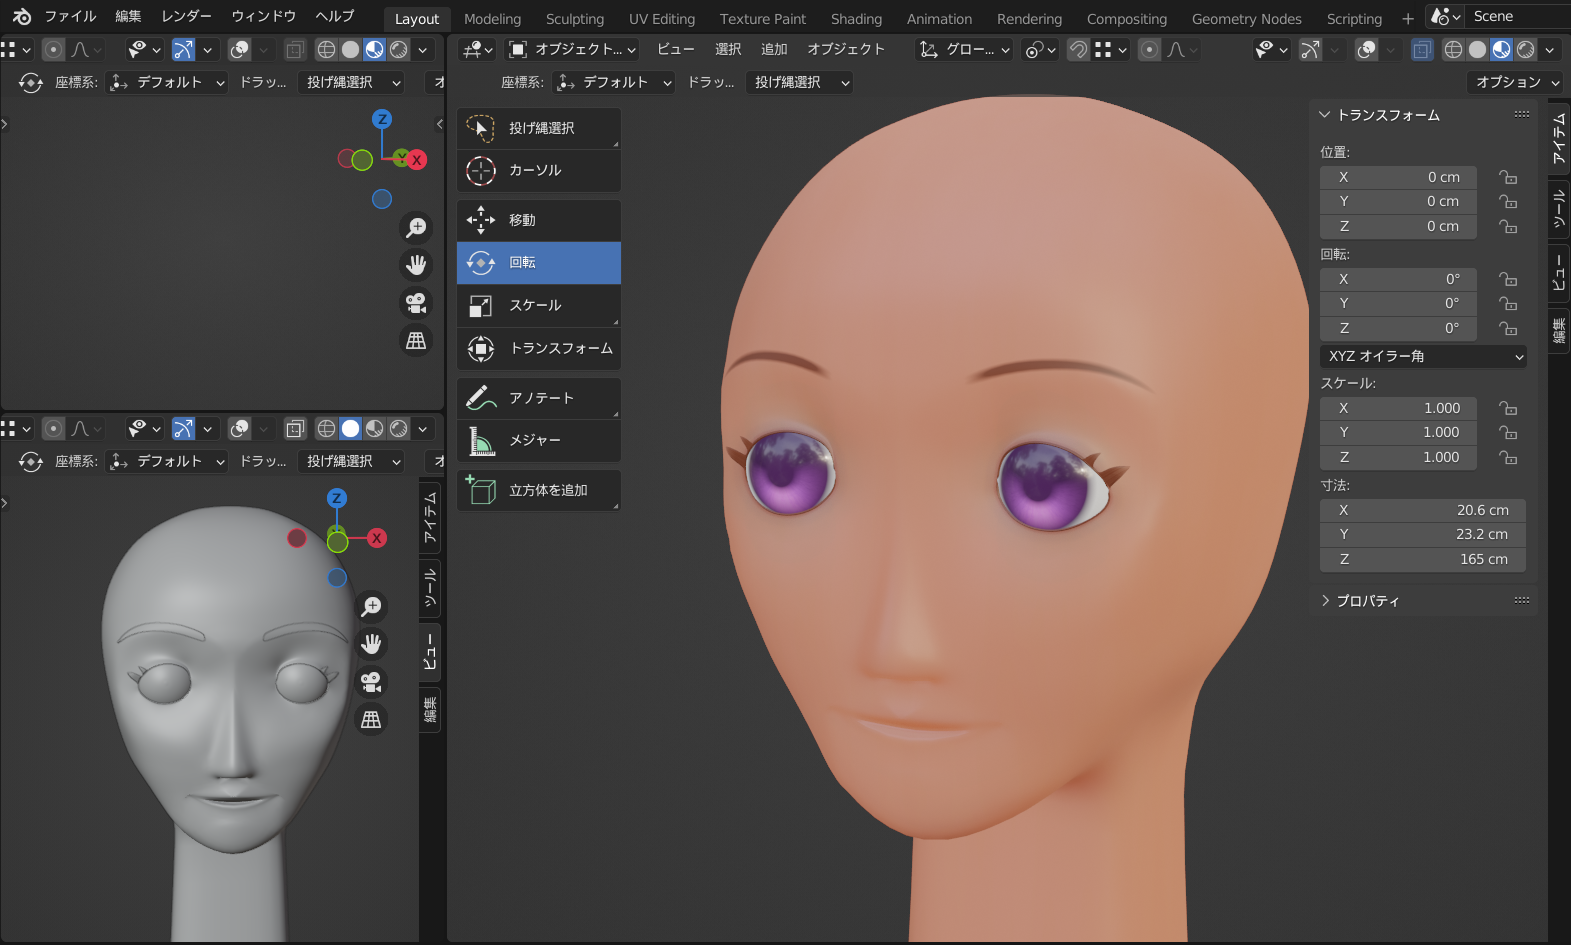This screenshot has height=945, width=1571.
Task: Choose the Annotate (アノテート) tool
Action: tap(538, 398)
